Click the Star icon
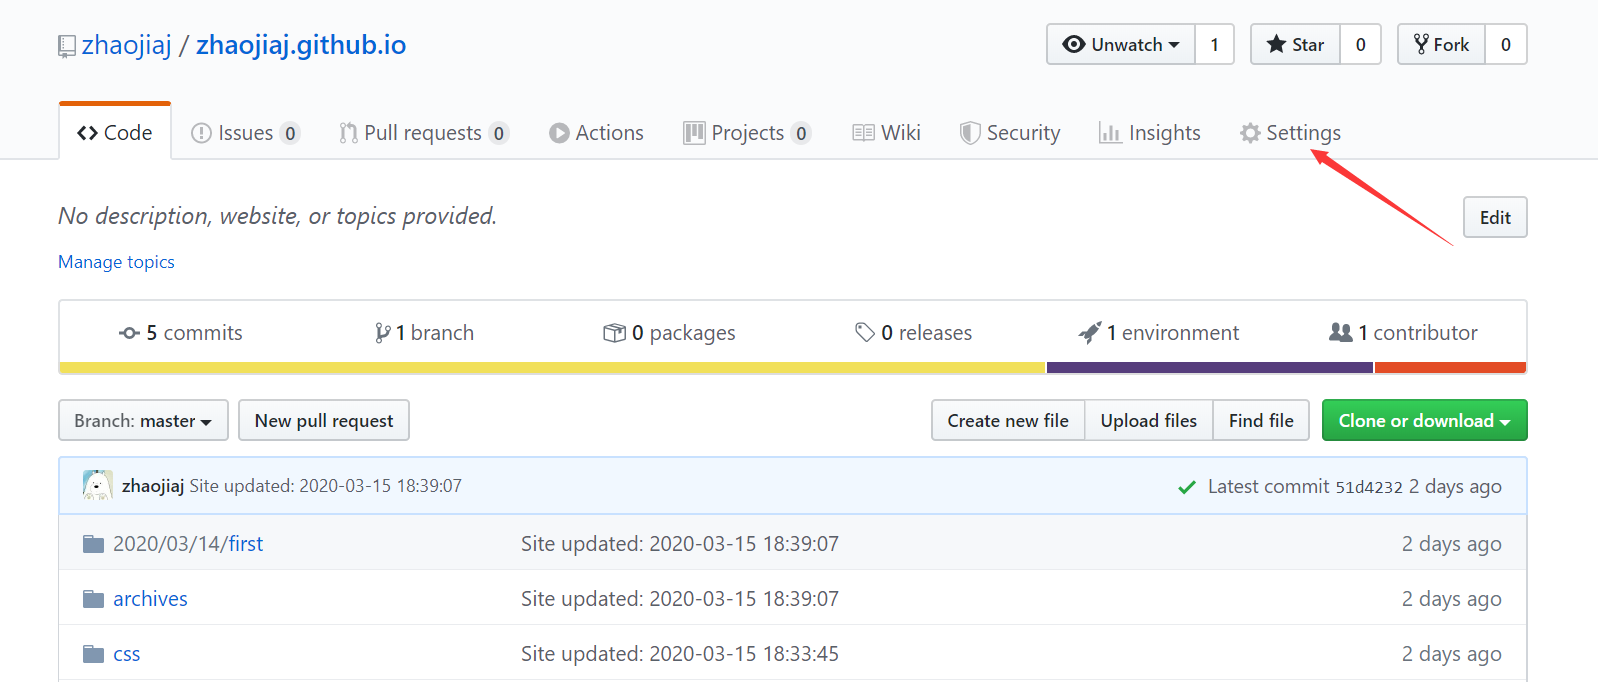 [1276, 44]
